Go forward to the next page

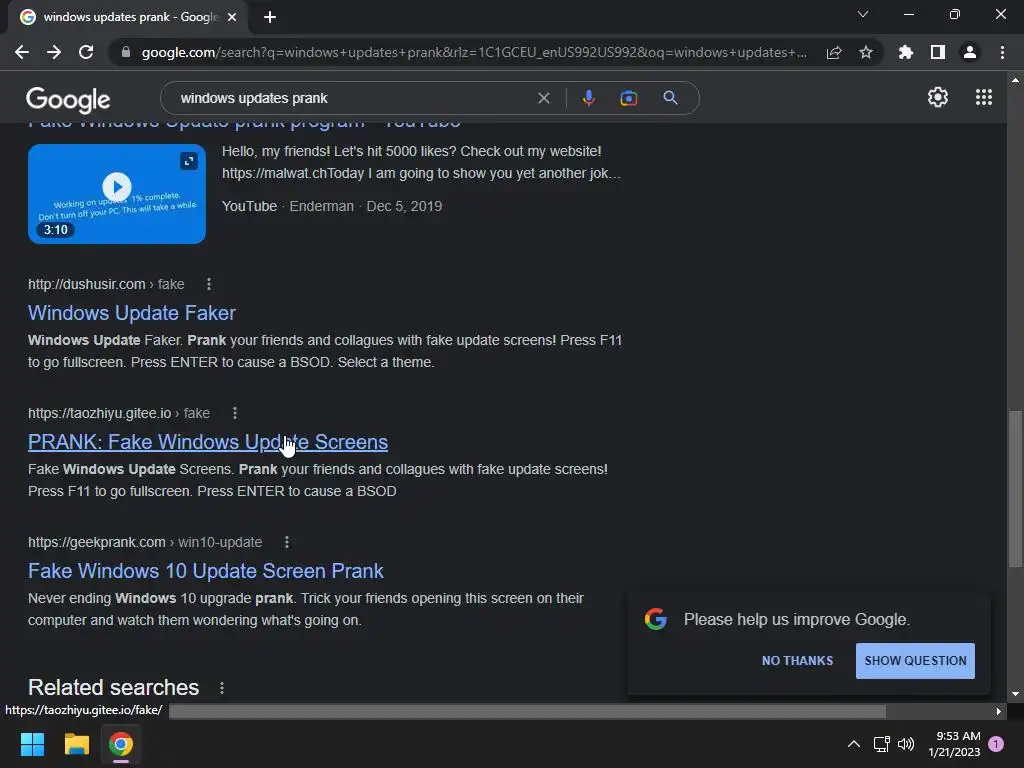pyautogui.click(x=54, y=52)
